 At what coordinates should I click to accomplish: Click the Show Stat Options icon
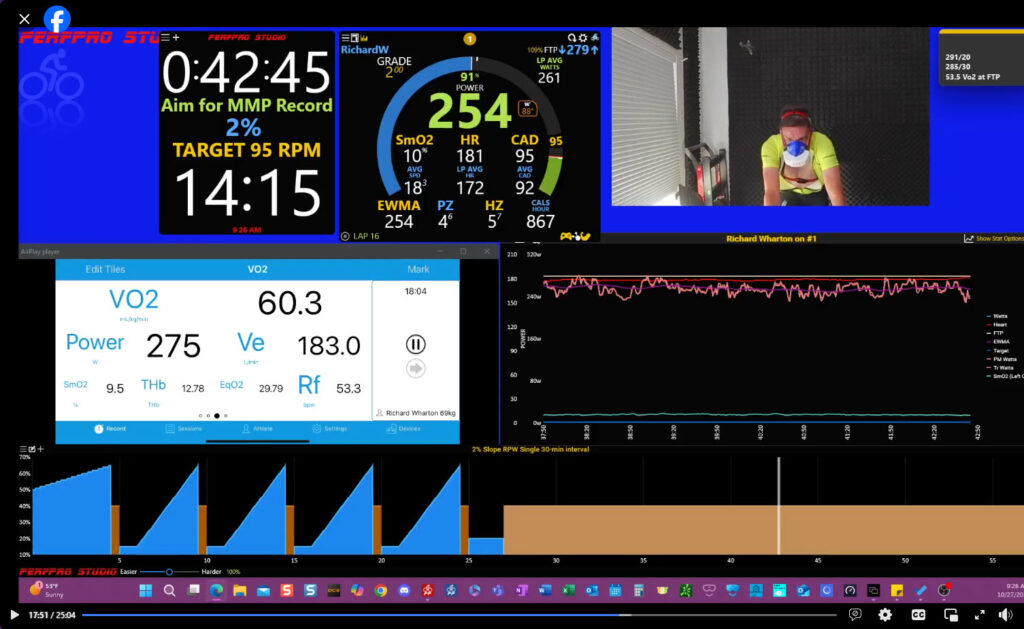pos(968,238)
